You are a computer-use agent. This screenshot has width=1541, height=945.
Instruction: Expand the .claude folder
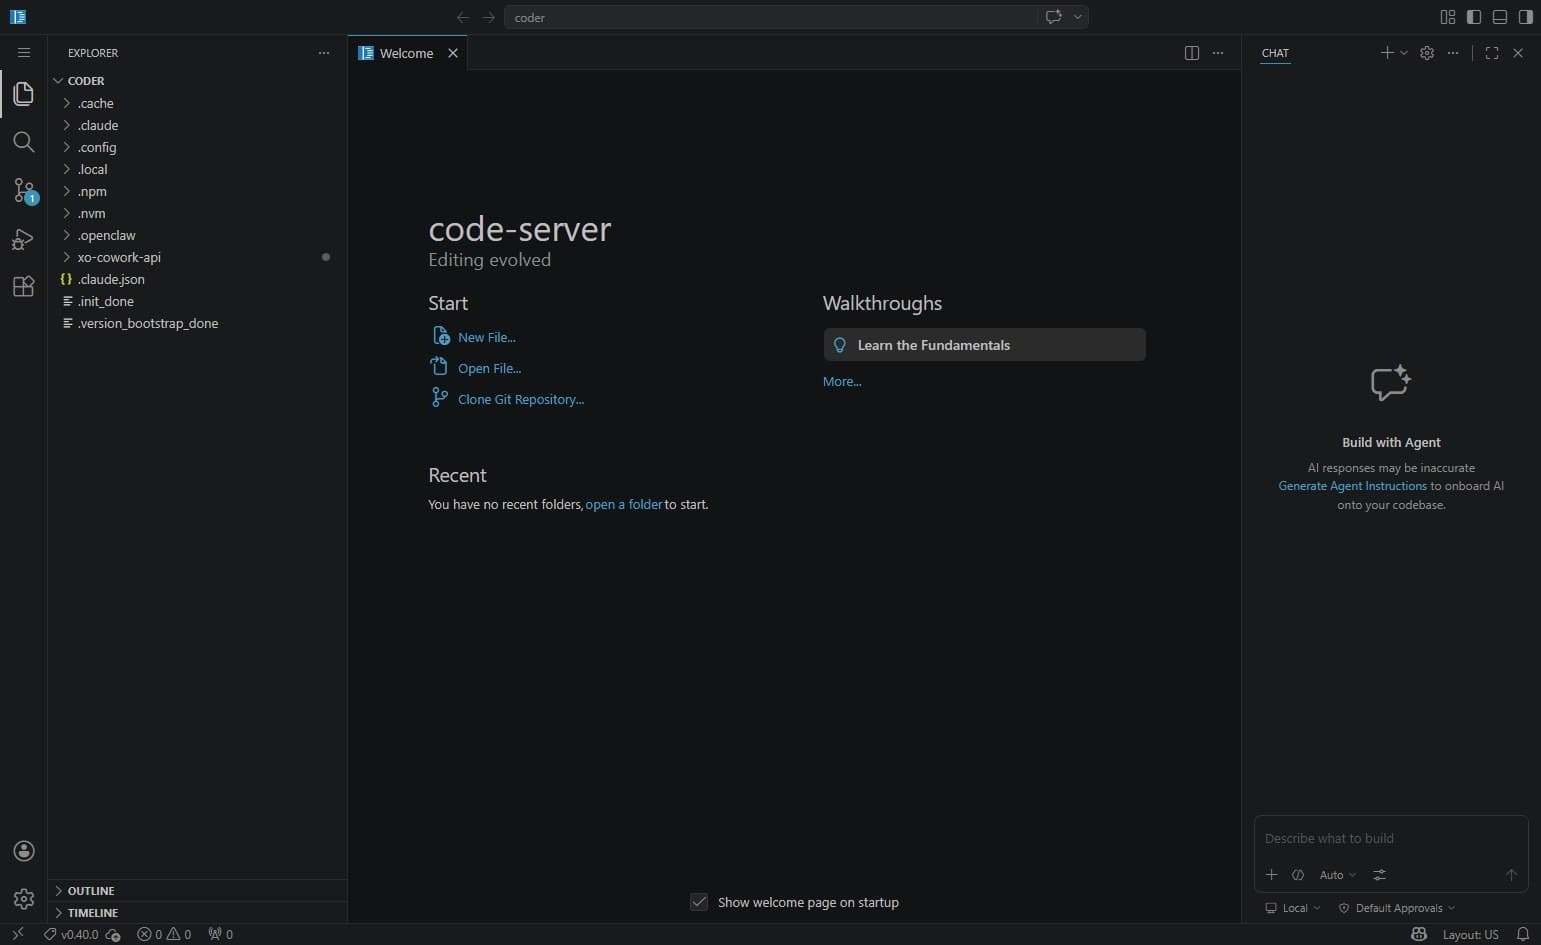pyautogui.click(x=197, y=125)
